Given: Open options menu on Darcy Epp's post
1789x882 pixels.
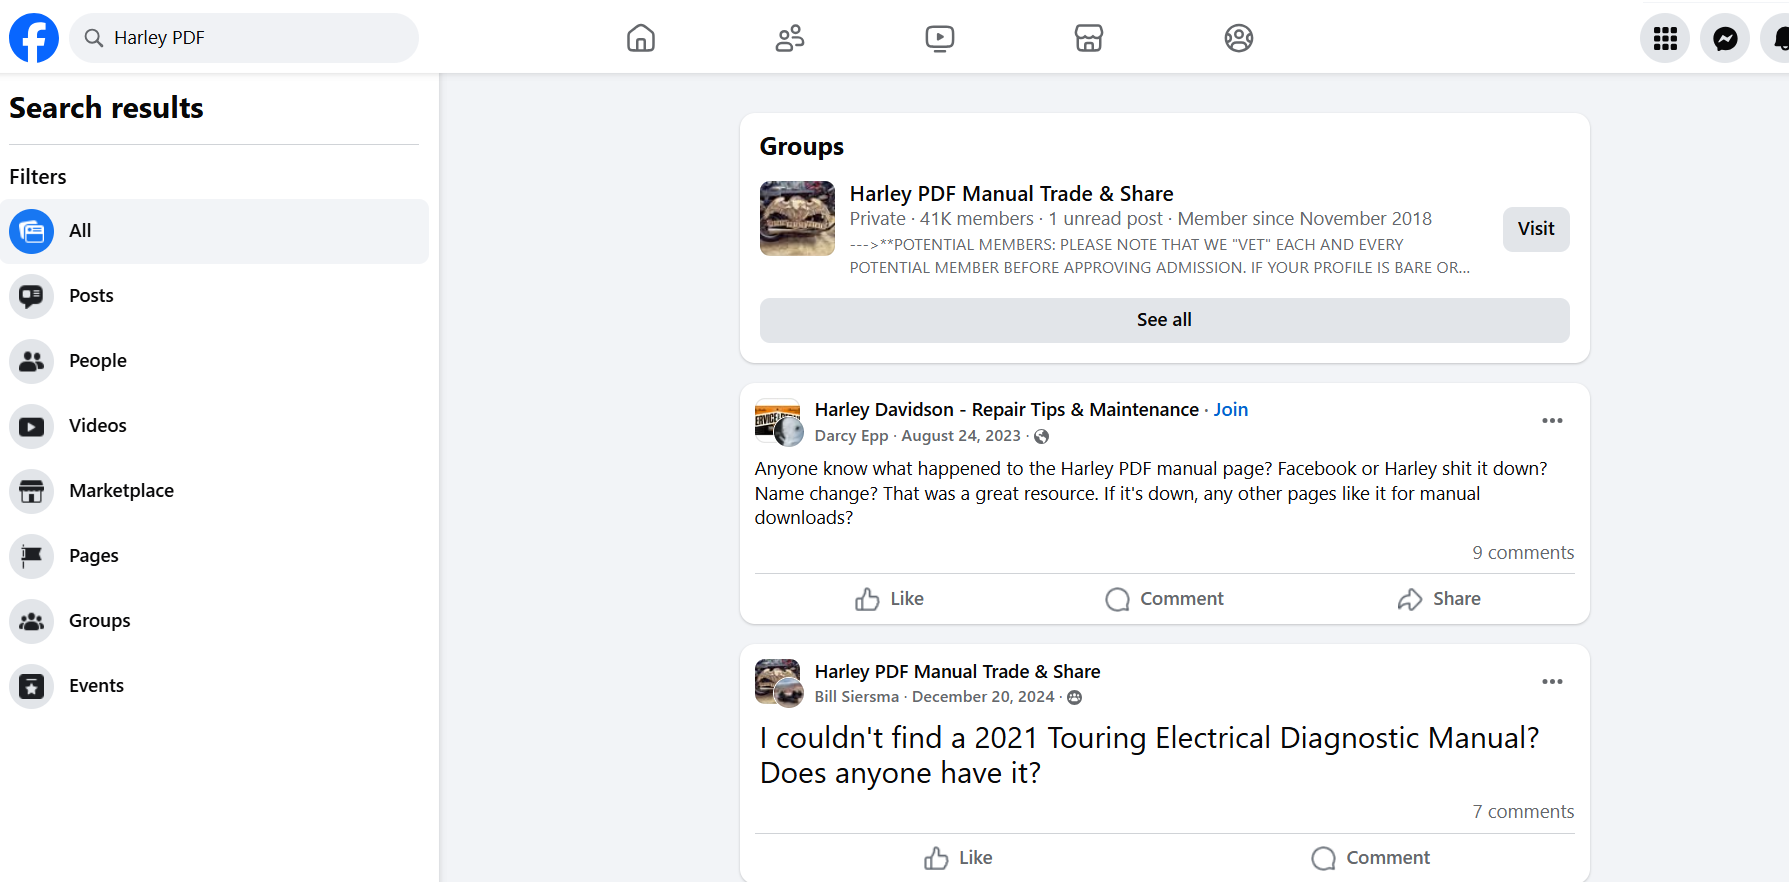Looking at the screenshot, I should coord(1551,421).
